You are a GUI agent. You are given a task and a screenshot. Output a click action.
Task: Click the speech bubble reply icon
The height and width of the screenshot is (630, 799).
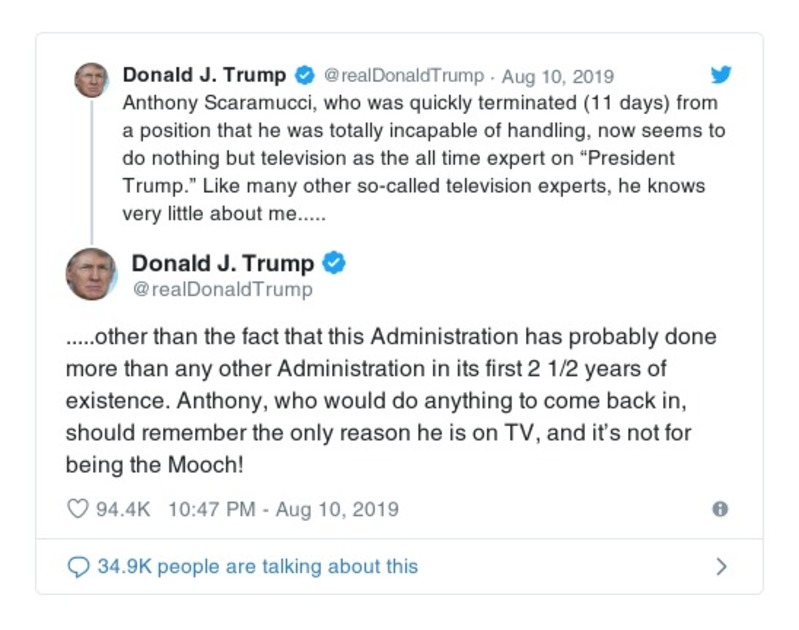[78, 566]
